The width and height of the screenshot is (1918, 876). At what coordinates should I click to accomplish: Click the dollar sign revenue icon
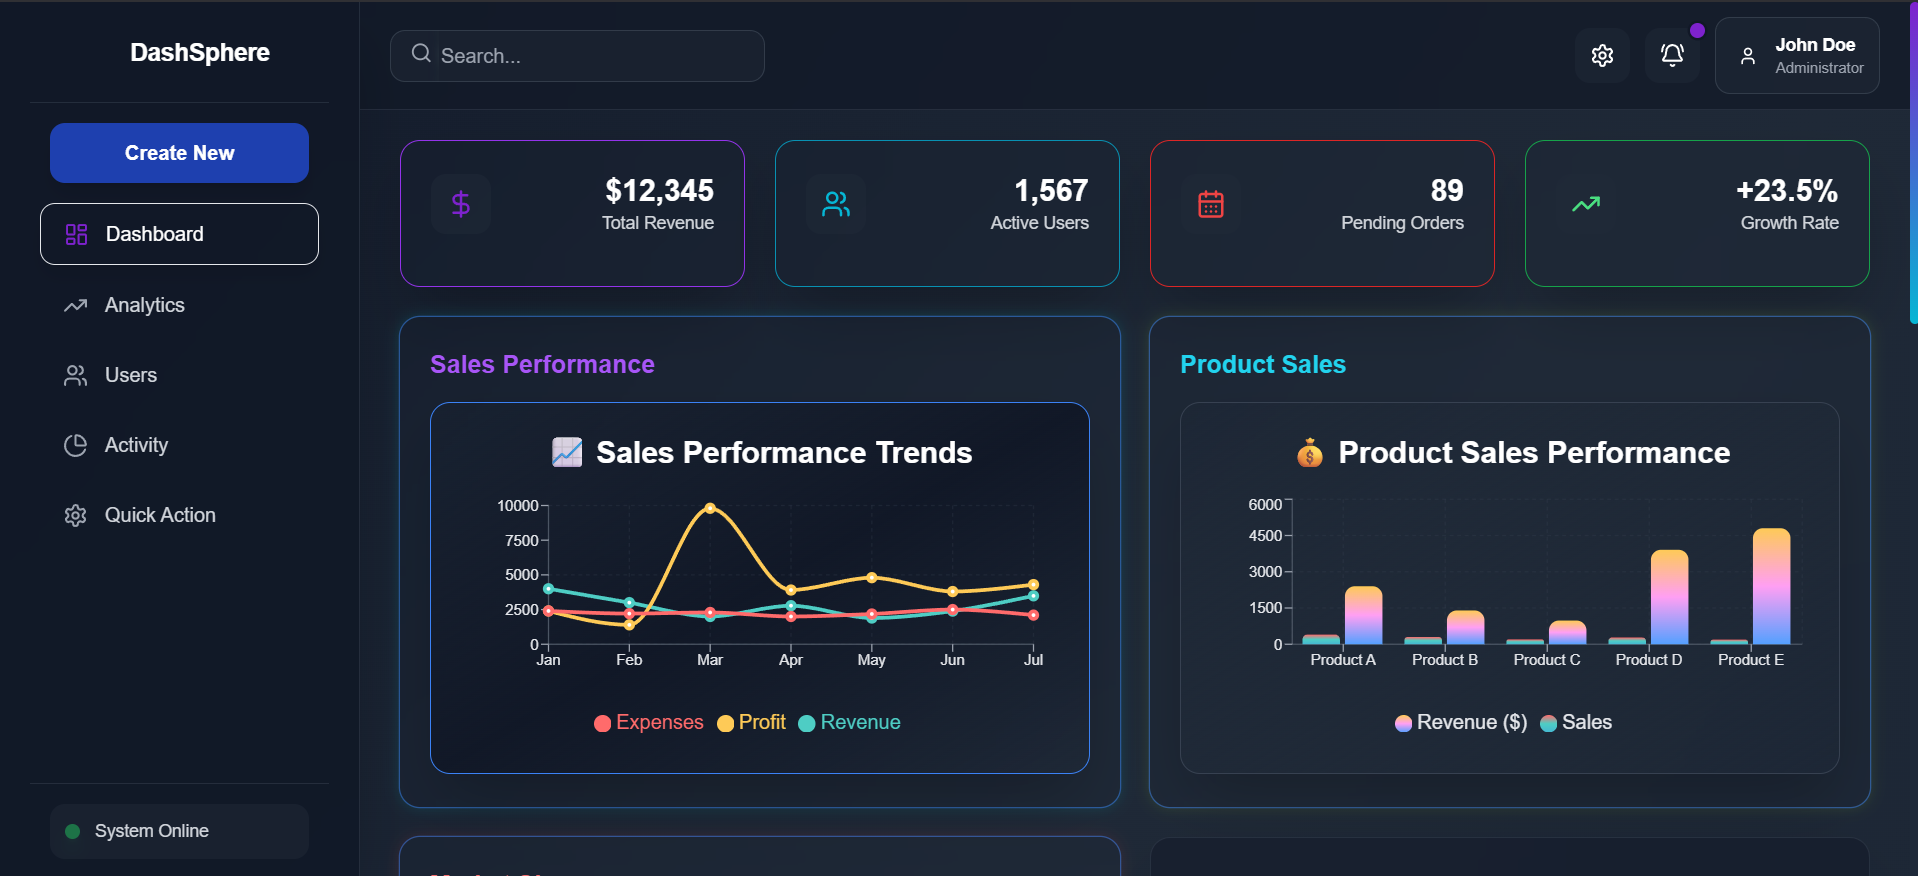(461, 204)
